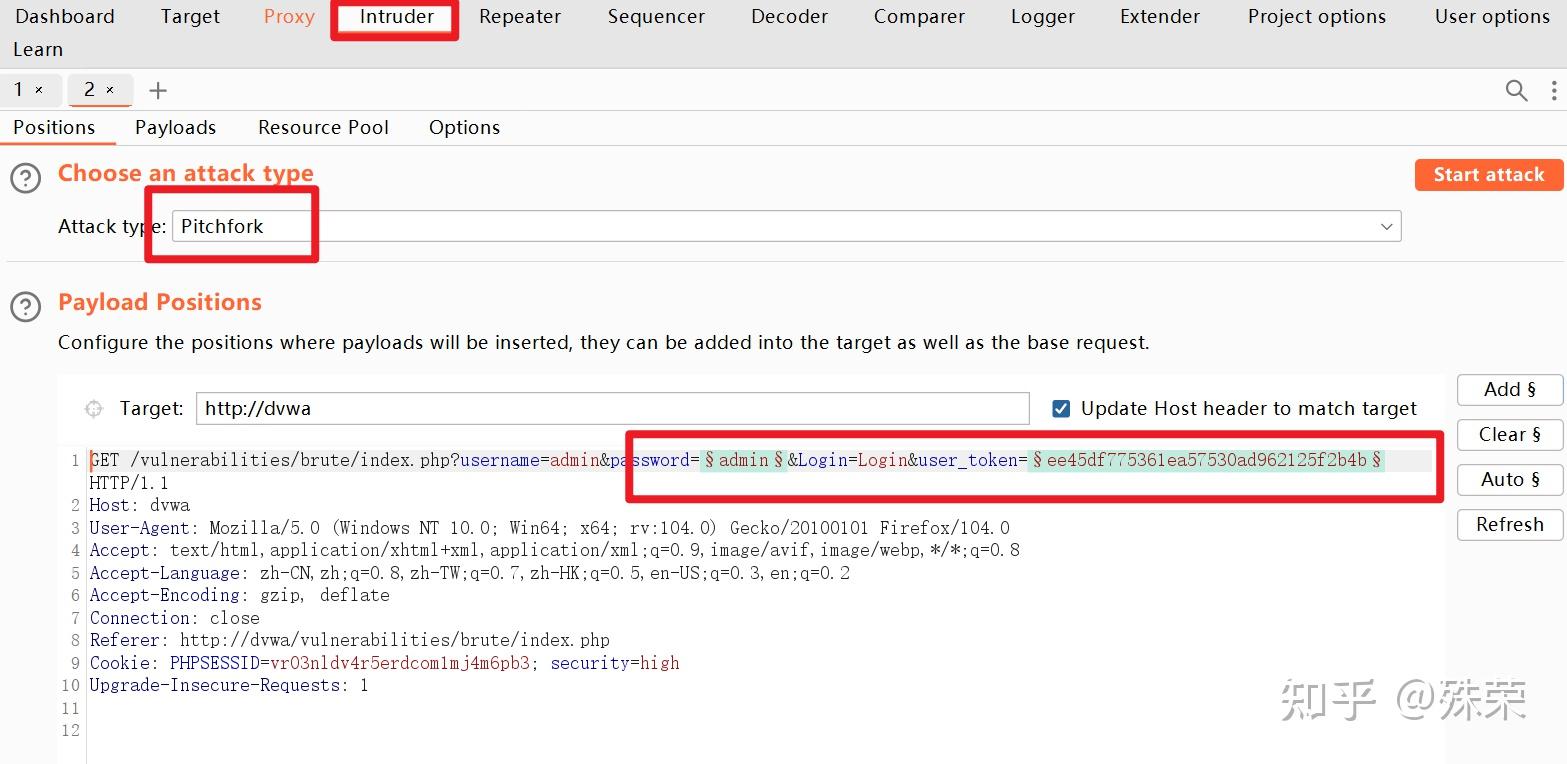Click the Referer header line
The height and width of the screenshot is (764, 1567).
(350, 640)
